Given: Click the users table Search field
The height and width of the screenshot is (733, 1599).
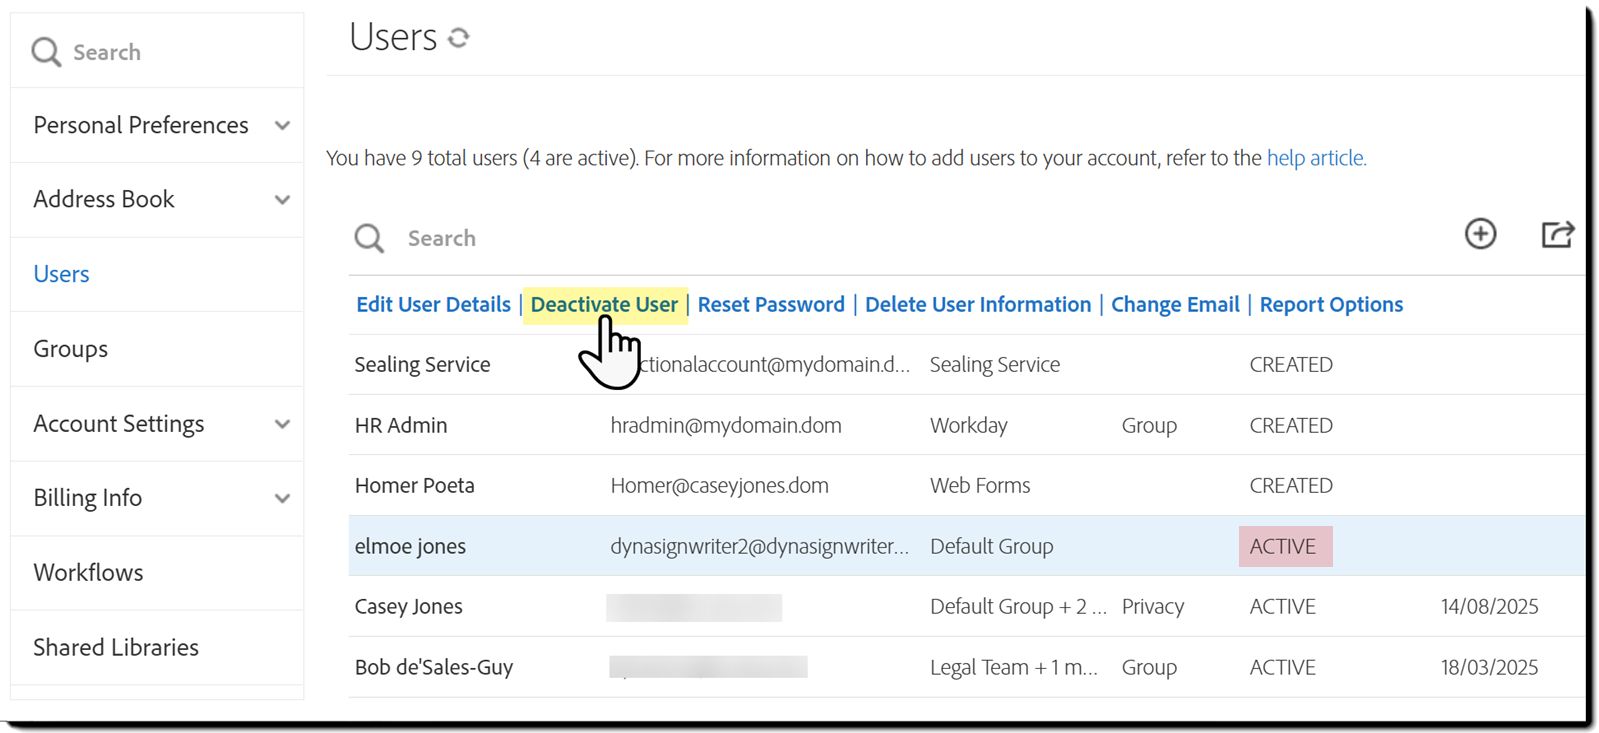Looking at the screenshot, I should 700,238.
